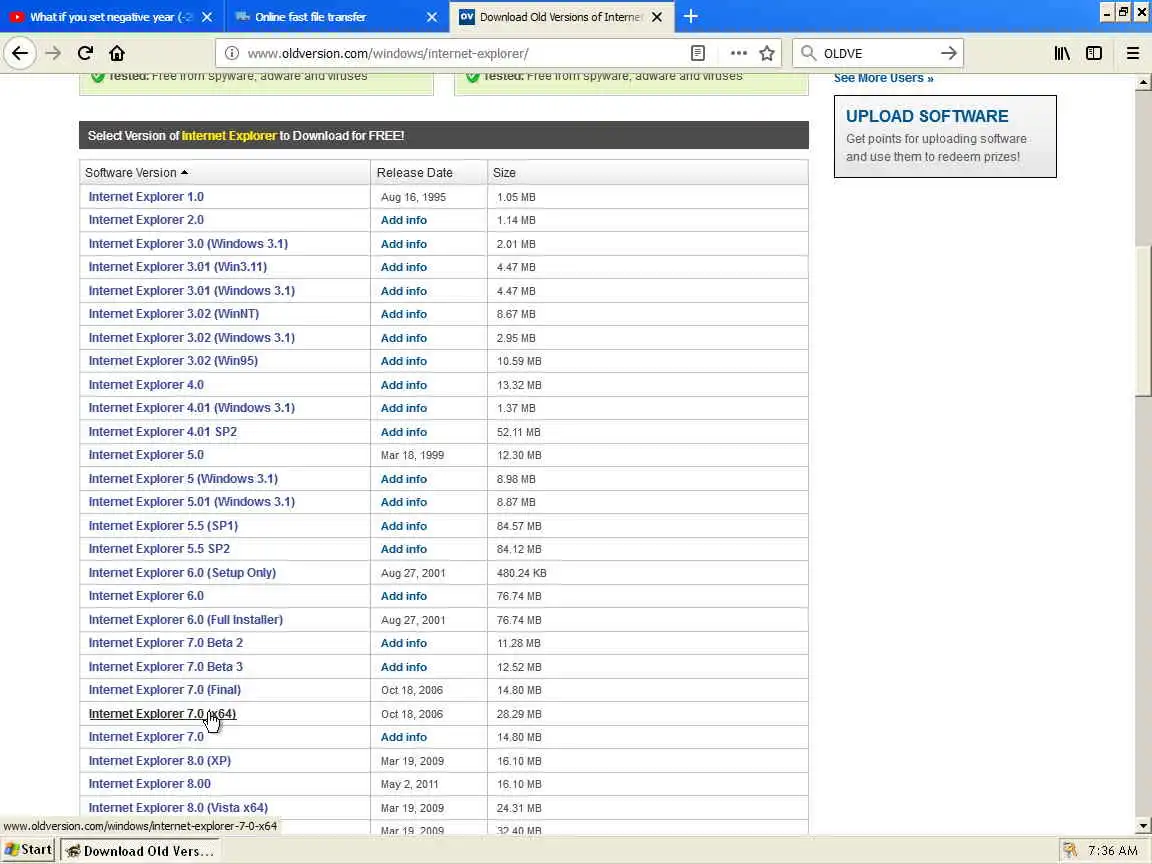Open Internet Explorer 7.0 (Final) link
Viewport: 1152px width, 864px height.
165,690
